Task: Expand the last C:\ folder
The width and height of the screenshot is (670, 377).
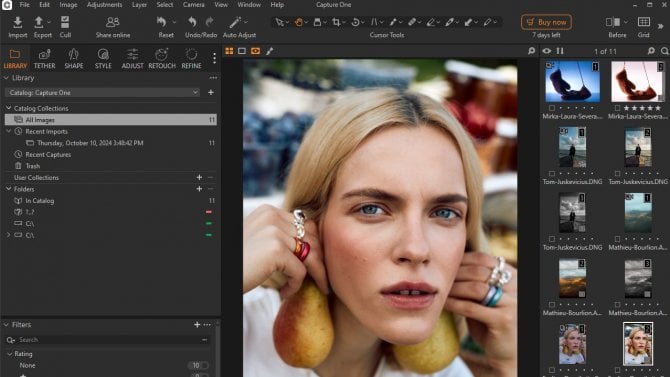Action: tap(9, 235)
